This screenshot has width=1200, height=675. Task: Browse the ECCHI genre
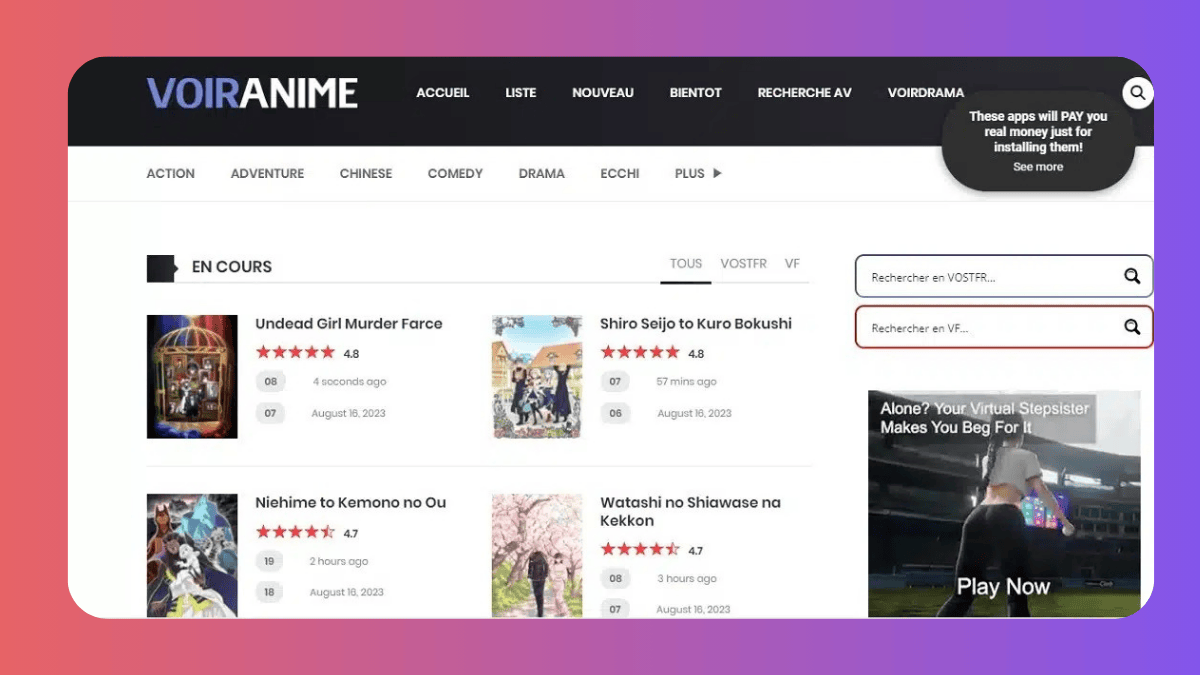620,173
